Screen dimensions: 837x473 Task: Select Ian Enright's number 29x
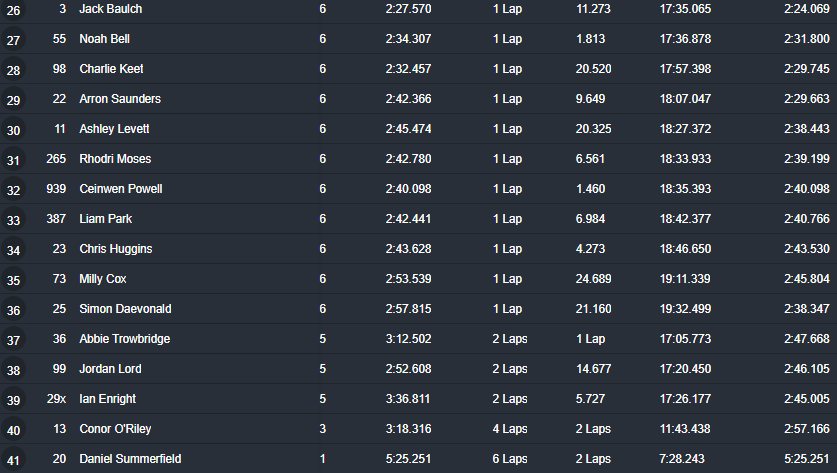coord(56,399)
